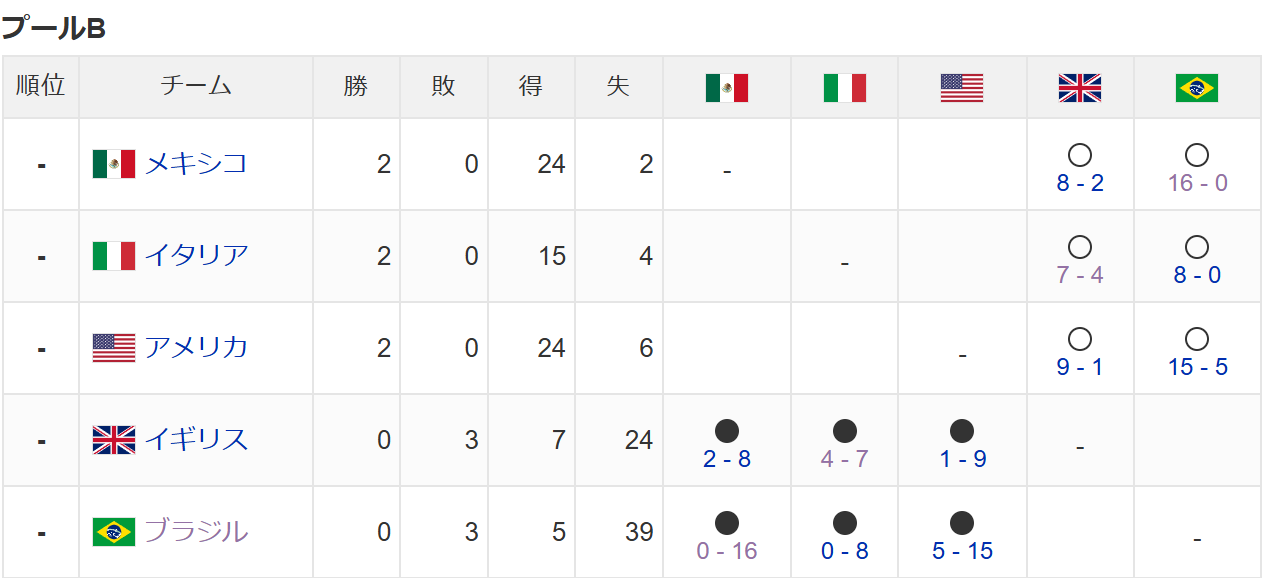Click the Mexico flag column header
The image size is (1264, 578).
coord(727,88)
